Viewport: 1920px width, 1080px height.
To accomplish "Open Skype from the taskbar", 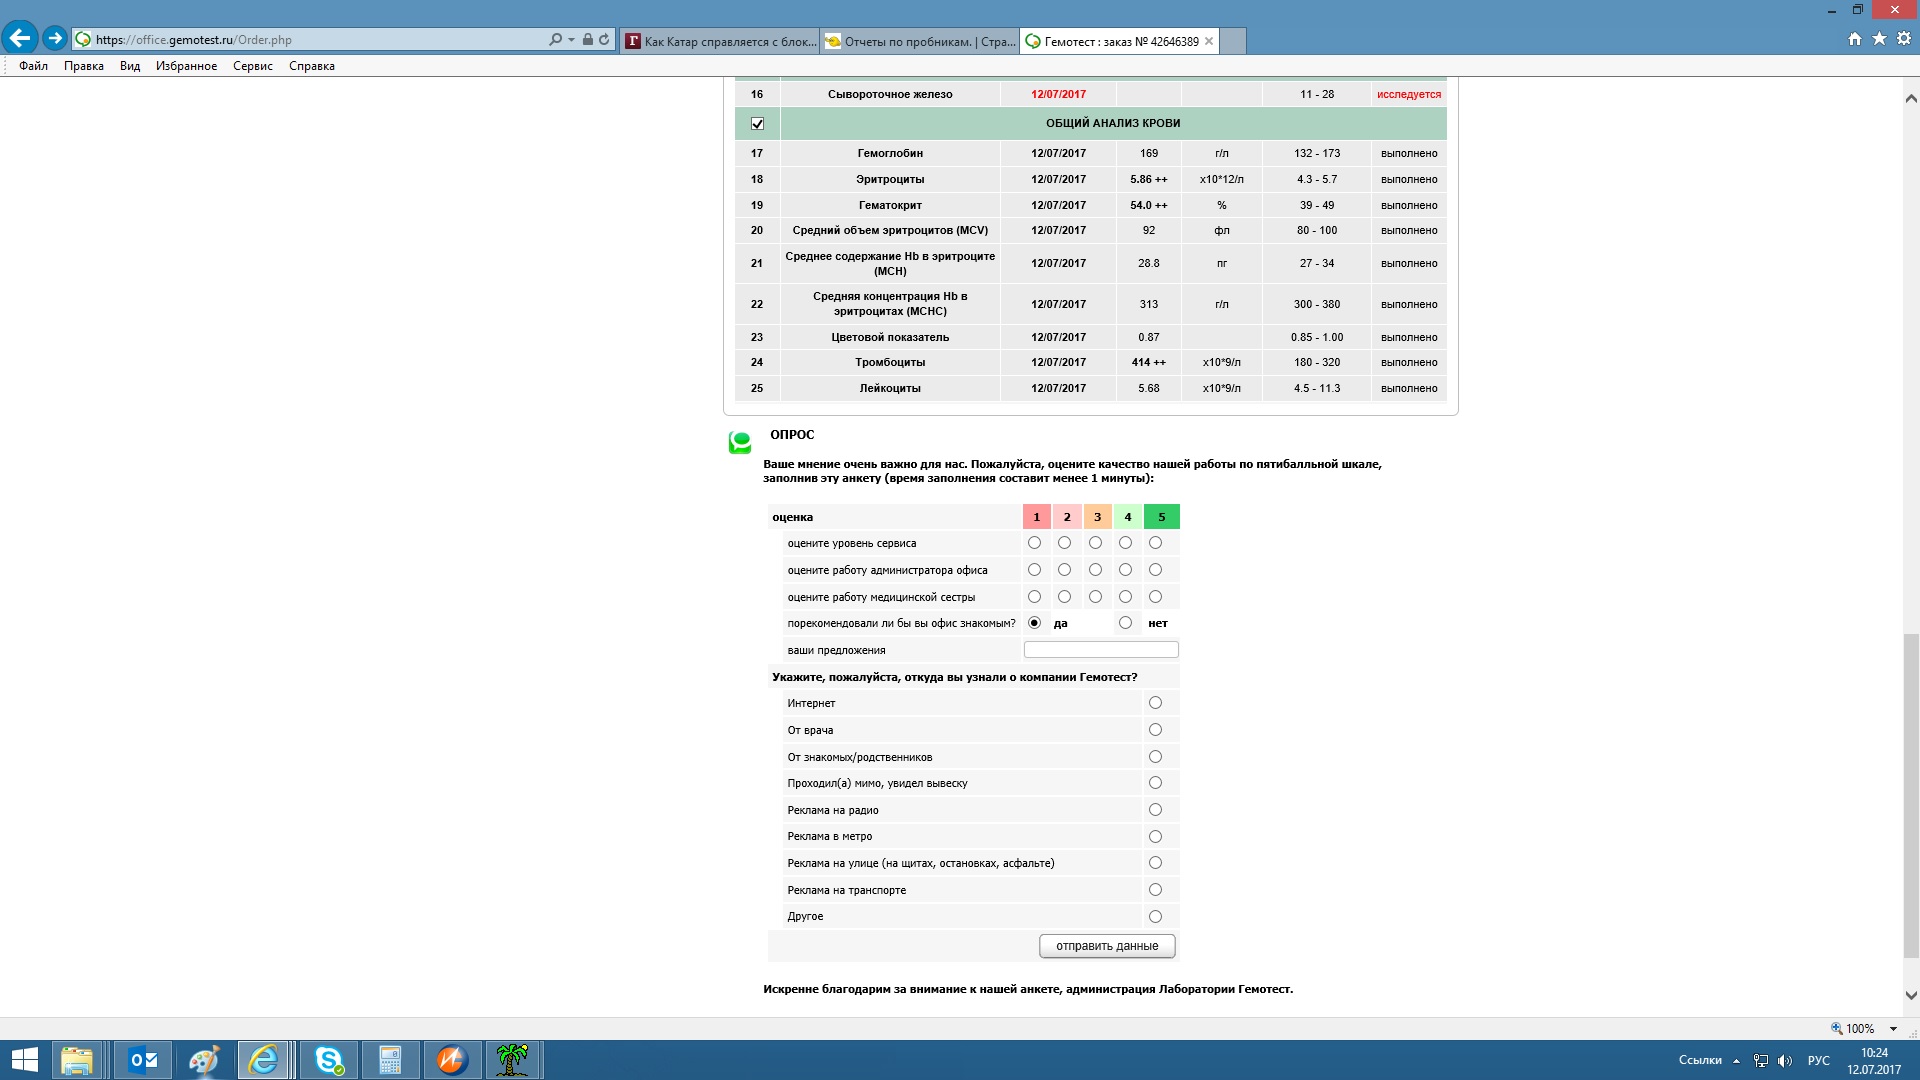I will (x=328, y=1060).
